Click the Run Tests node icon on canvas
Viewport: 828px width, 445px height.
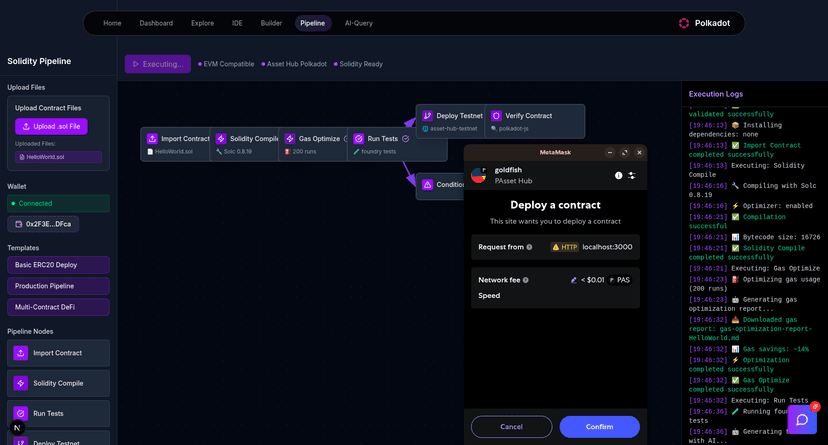[359, 139]
